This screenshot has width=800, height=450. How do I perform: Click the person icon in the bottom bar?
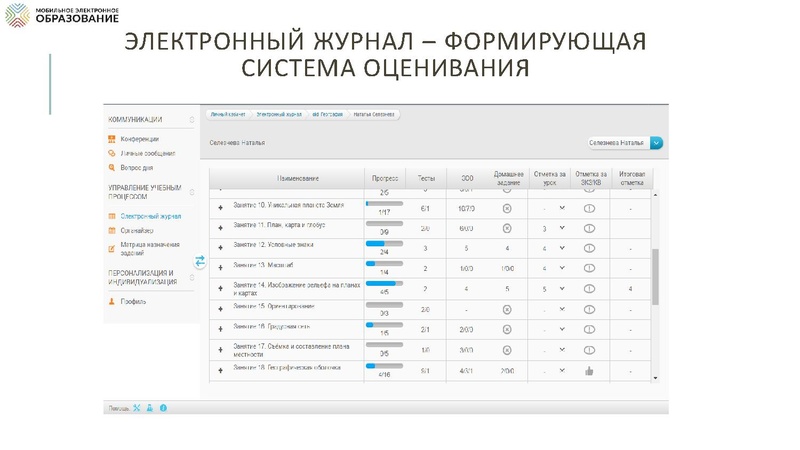(x=149, y=408)
